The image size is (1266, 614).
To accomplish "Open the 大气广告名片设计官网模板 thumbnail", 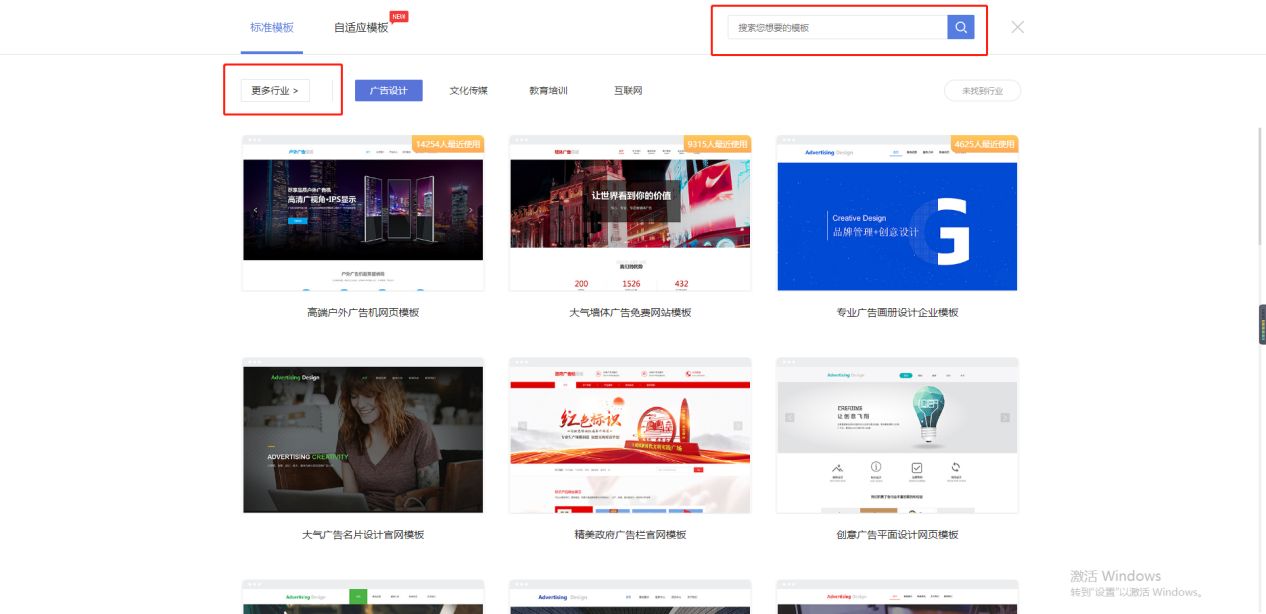I will click(x=363, y=434).
